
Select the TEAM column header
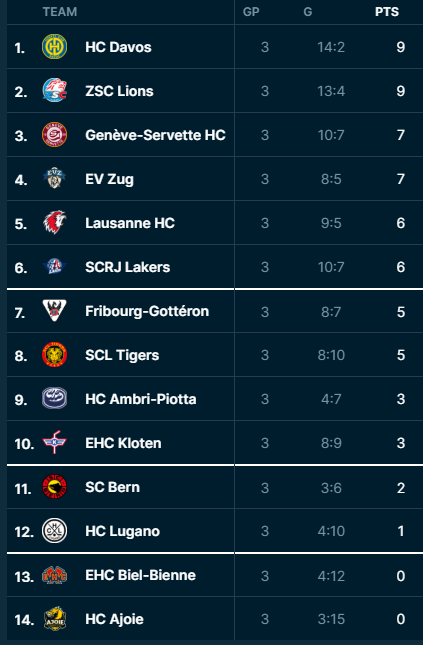pos(60,12)
